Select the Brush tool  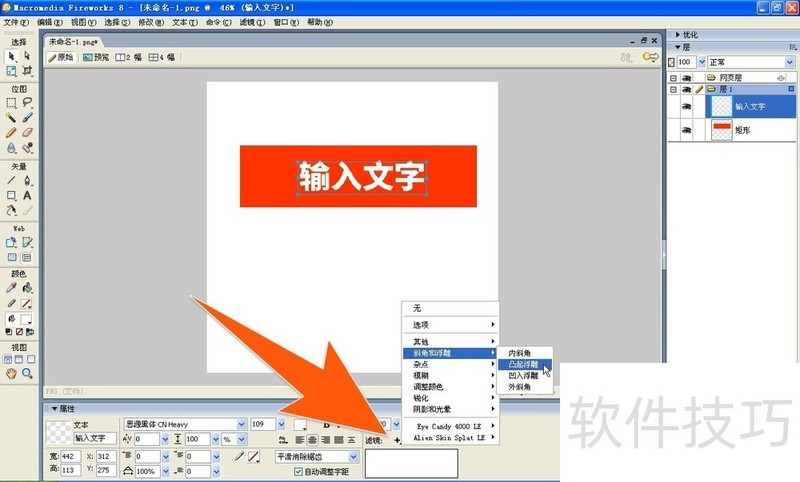pyautogui.click(x=27, y=117)
